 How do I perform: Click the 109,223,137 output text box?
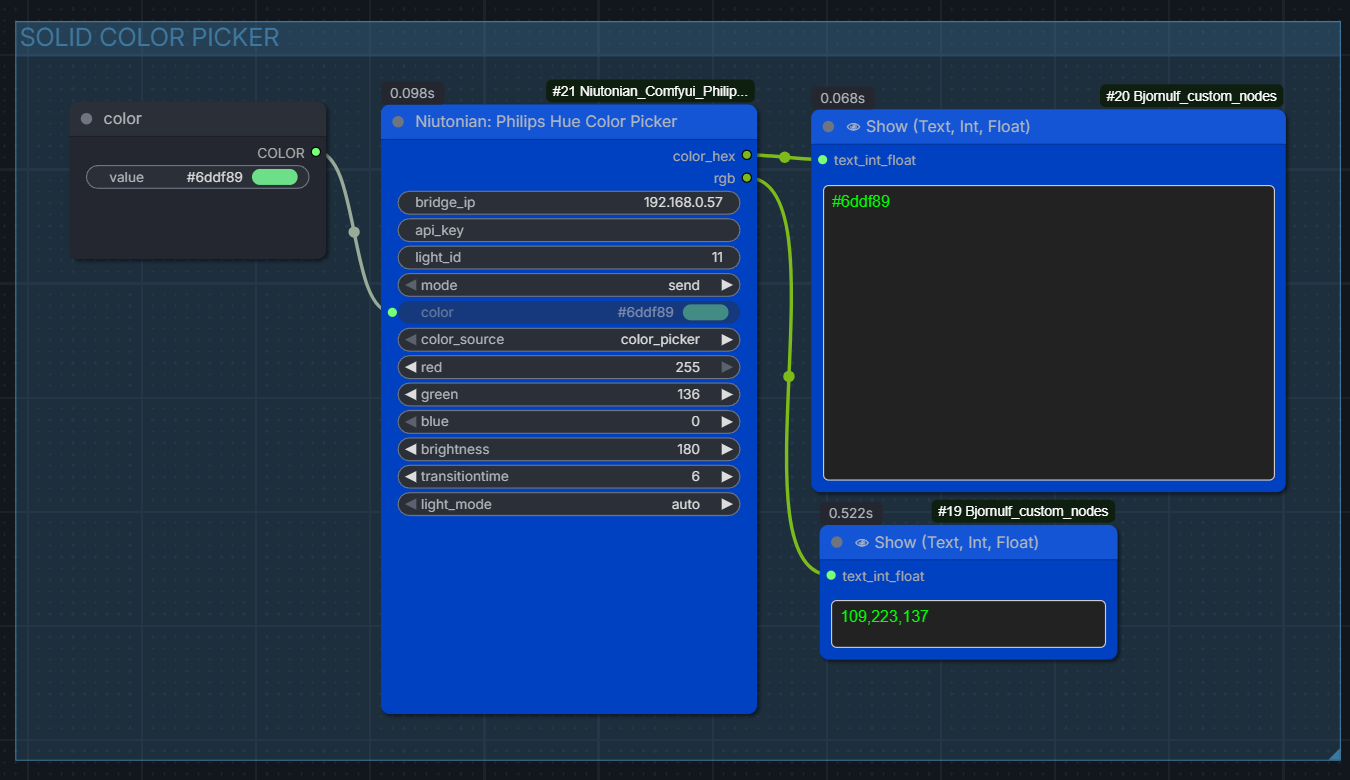click(968, 624)
